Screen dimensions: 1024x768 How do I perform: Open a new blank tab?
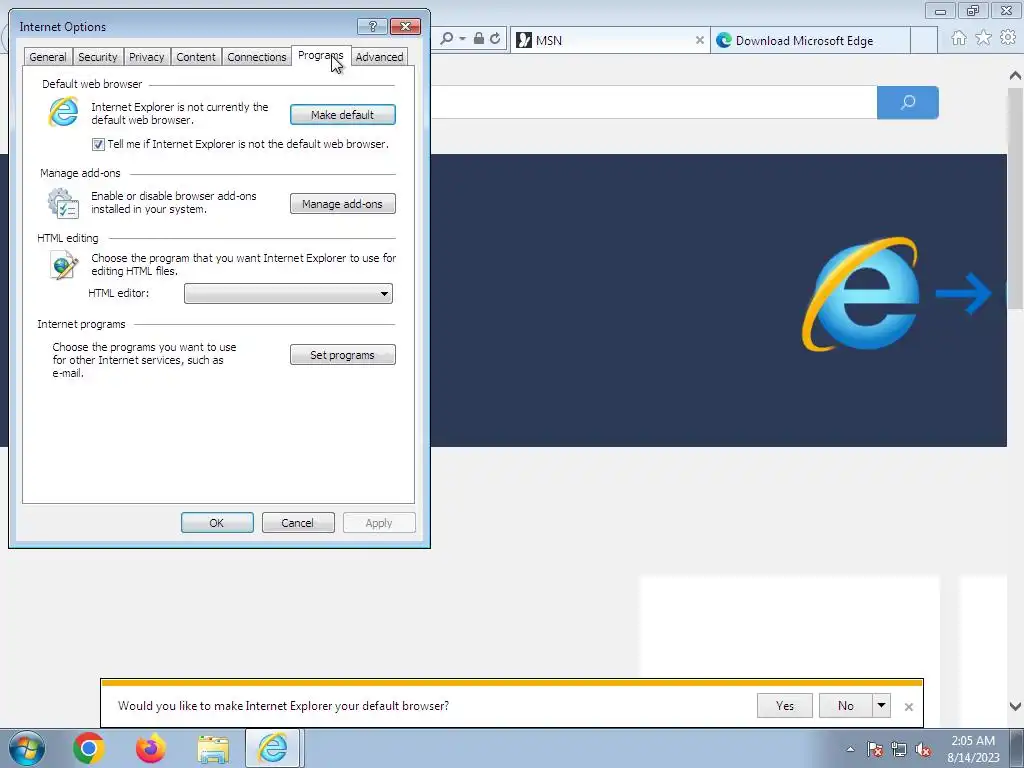pos(924,40)
